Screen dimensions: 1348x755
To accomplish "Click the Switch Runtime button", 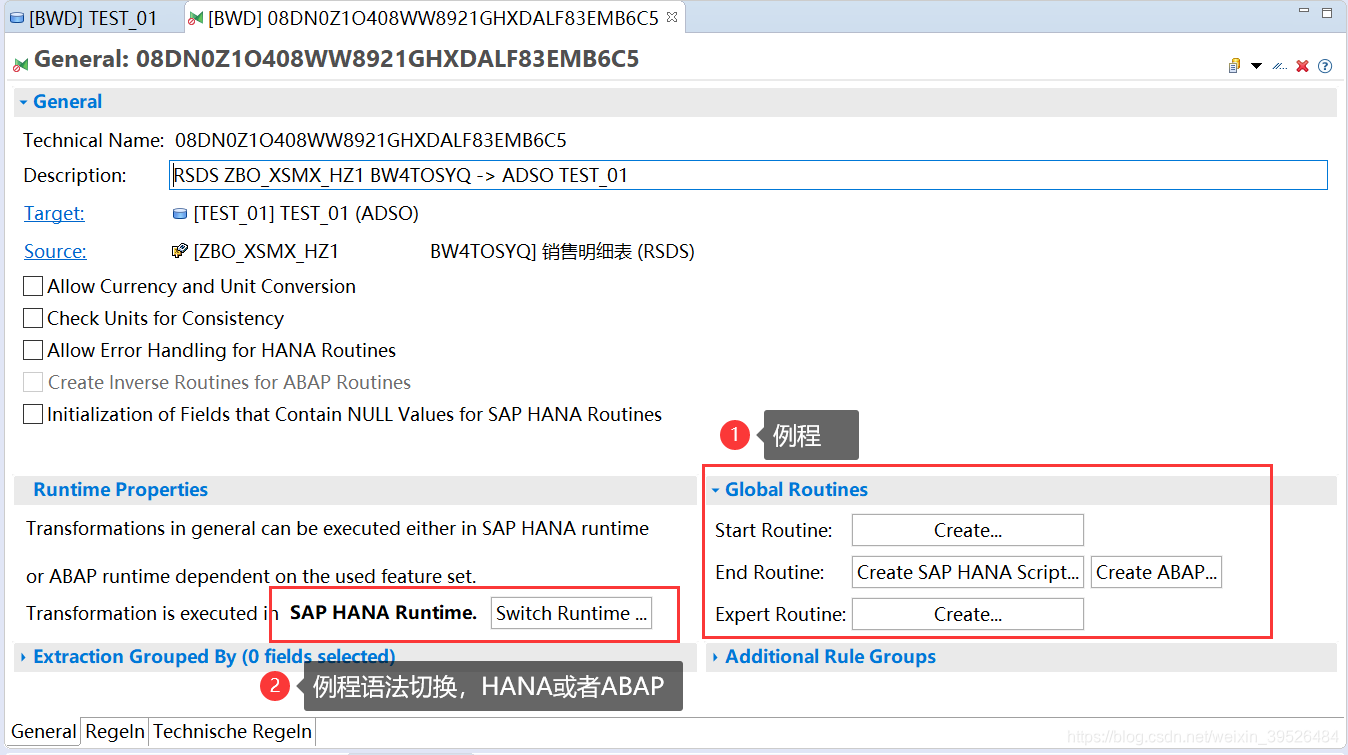I will [x=571, y=613].
